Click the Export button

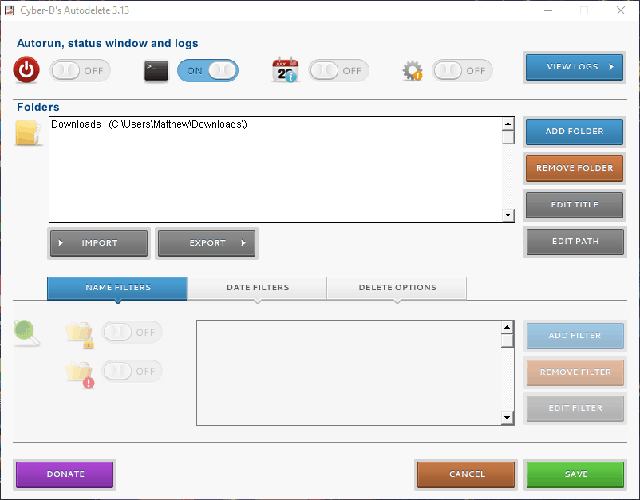click(207, 243)
